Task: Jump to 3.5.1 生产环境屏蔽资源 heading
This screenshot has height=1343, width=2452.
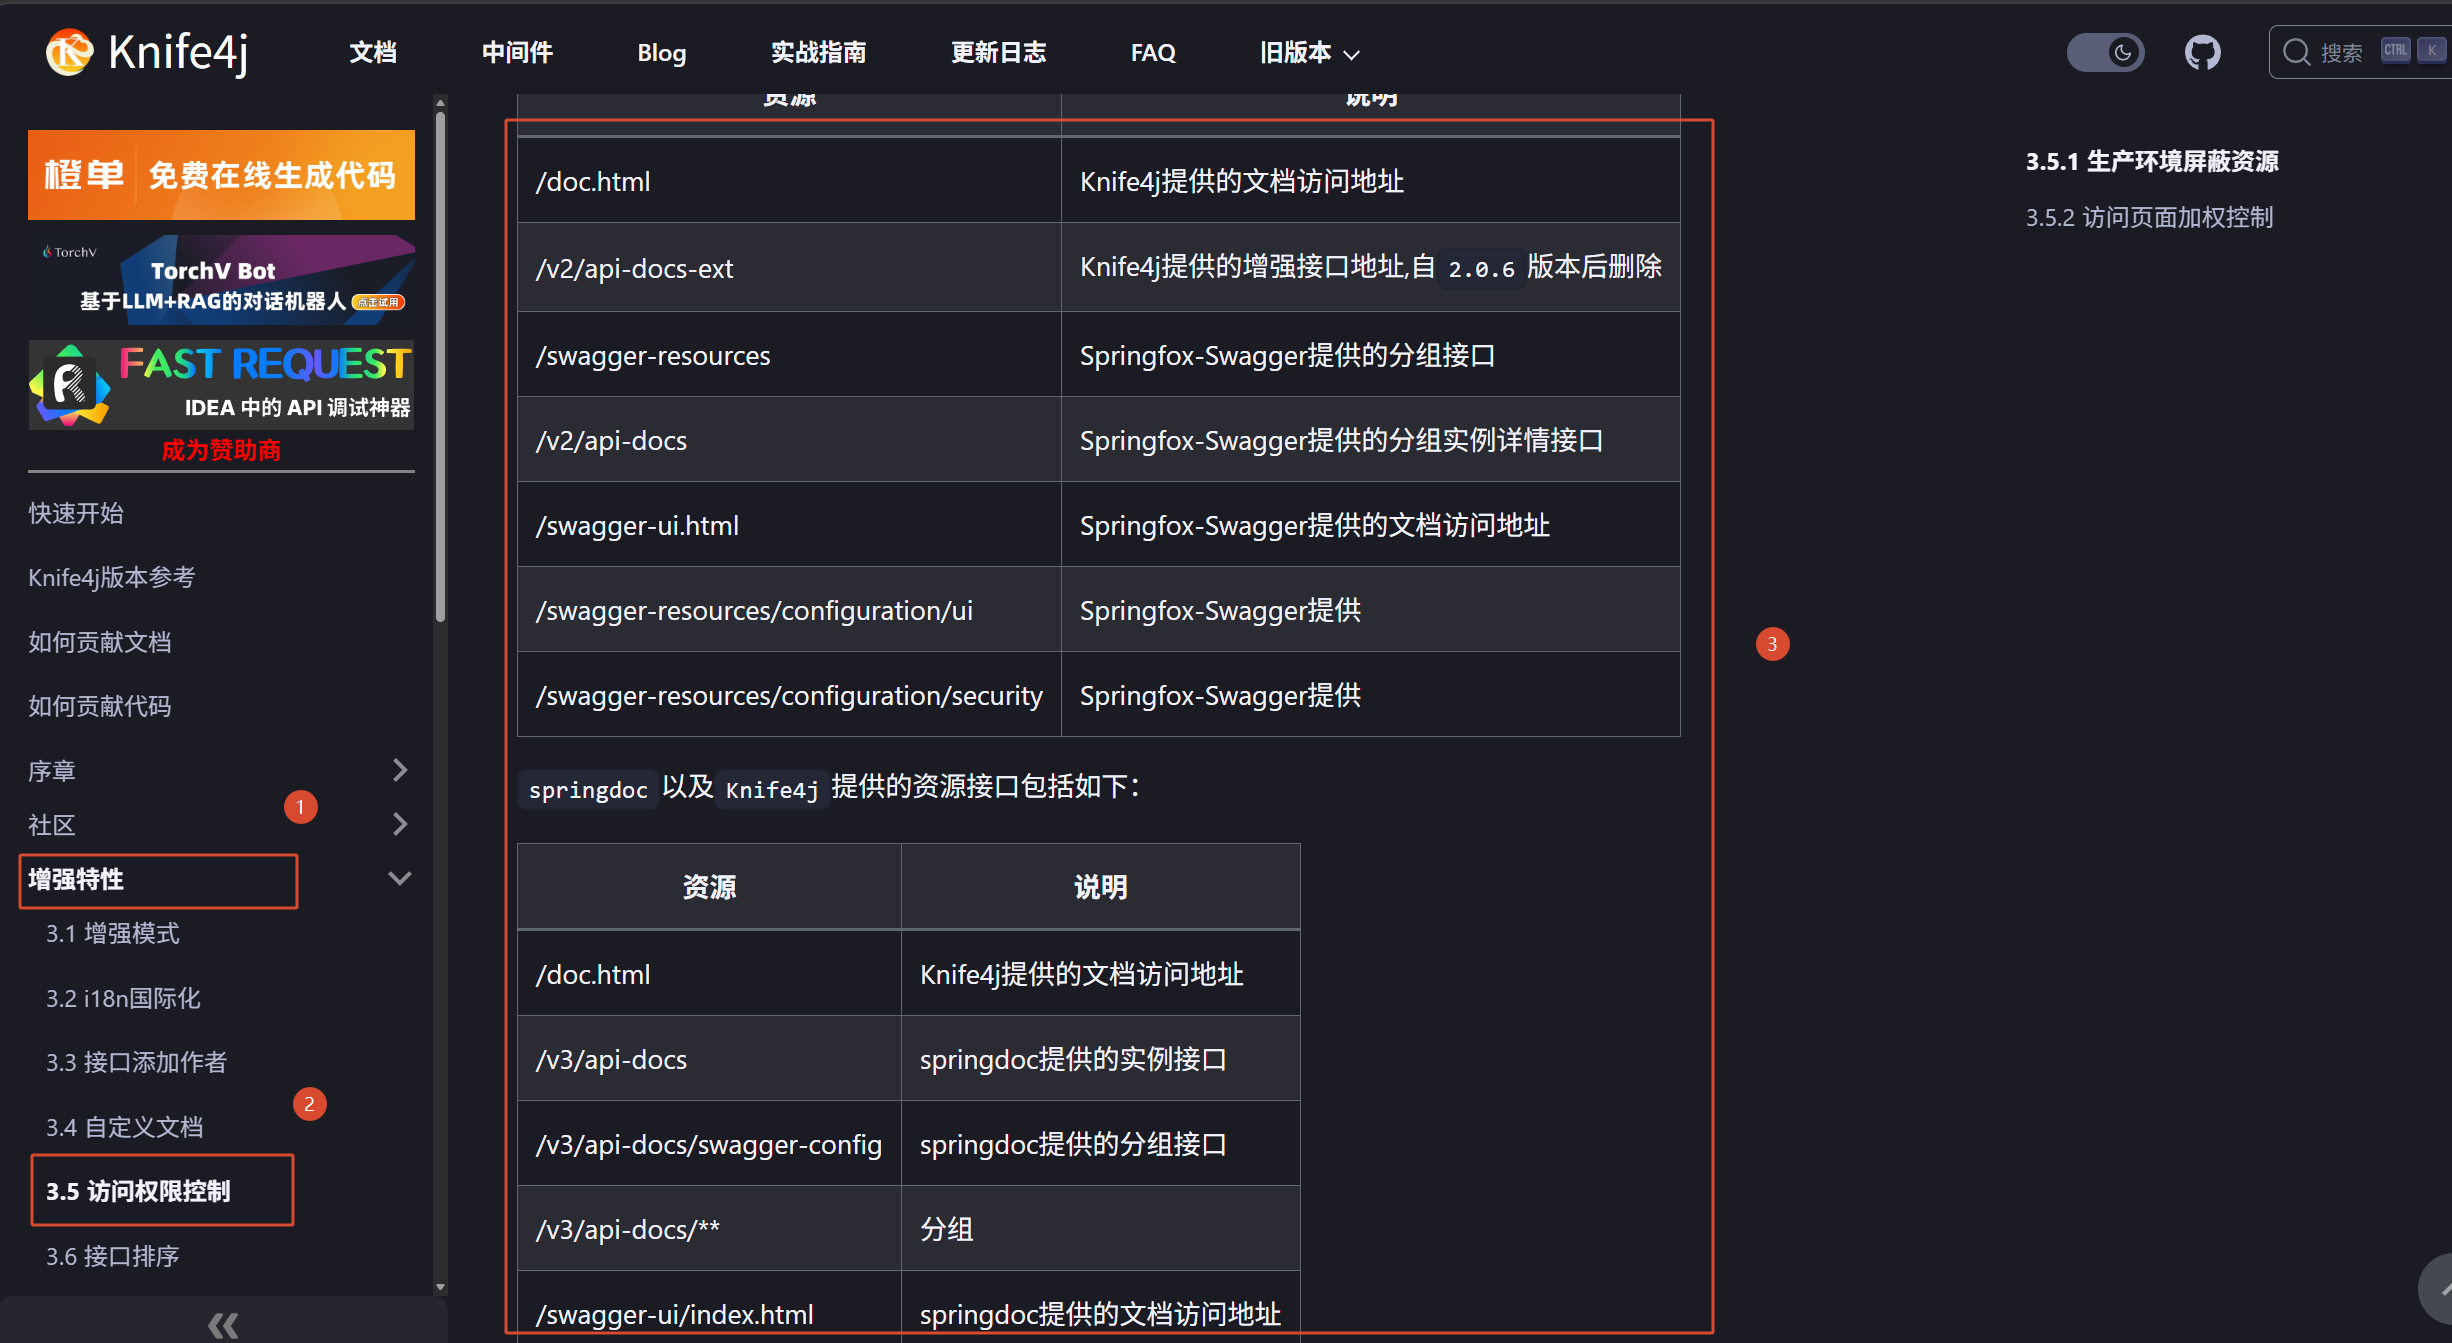Action: pos(2152,161)
